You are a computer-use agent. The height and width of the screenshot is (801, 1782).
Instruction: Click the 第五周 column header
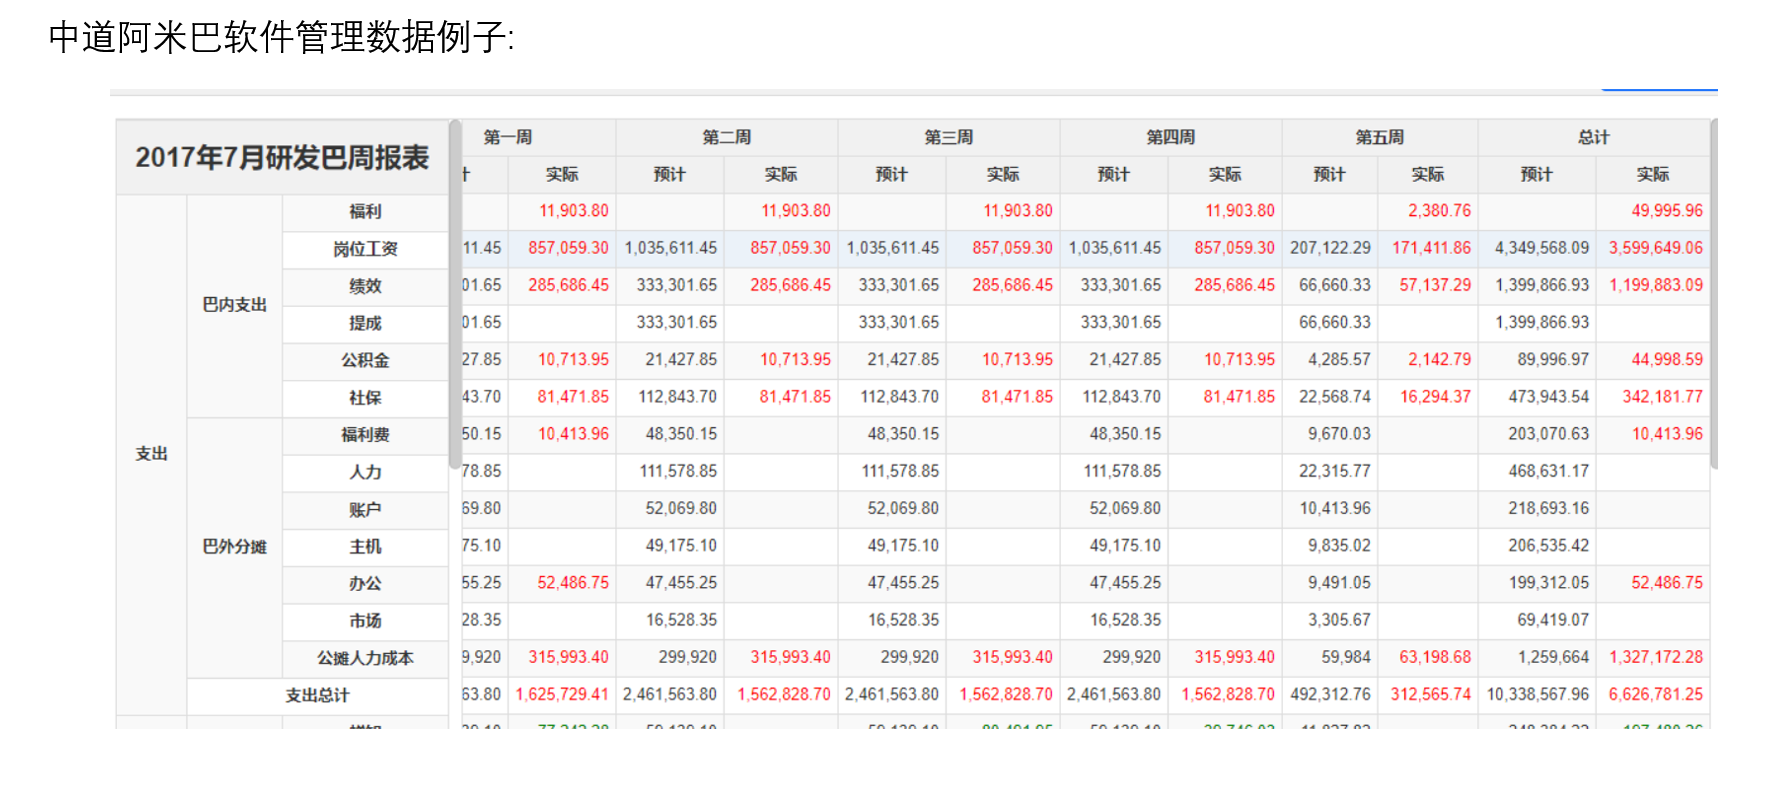click(1380, 137)
